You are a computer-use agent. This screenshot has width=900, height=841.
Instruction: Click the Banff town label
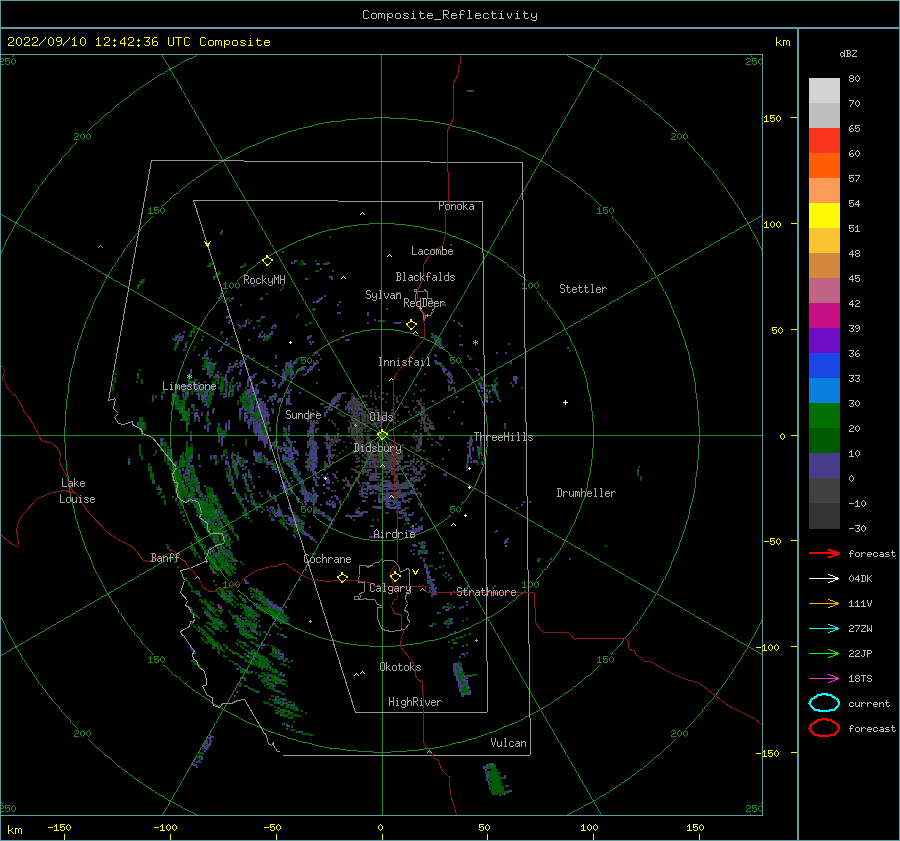[165, 557]
